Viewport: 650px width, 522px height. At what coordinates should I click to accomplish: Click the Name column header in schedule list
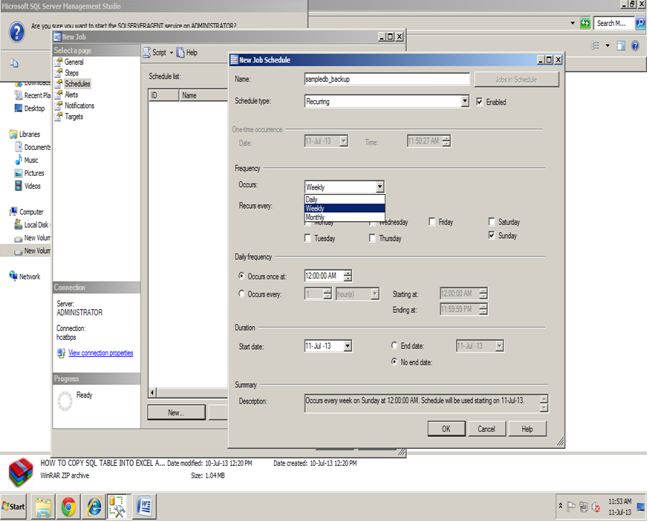(x=203, y=95)
